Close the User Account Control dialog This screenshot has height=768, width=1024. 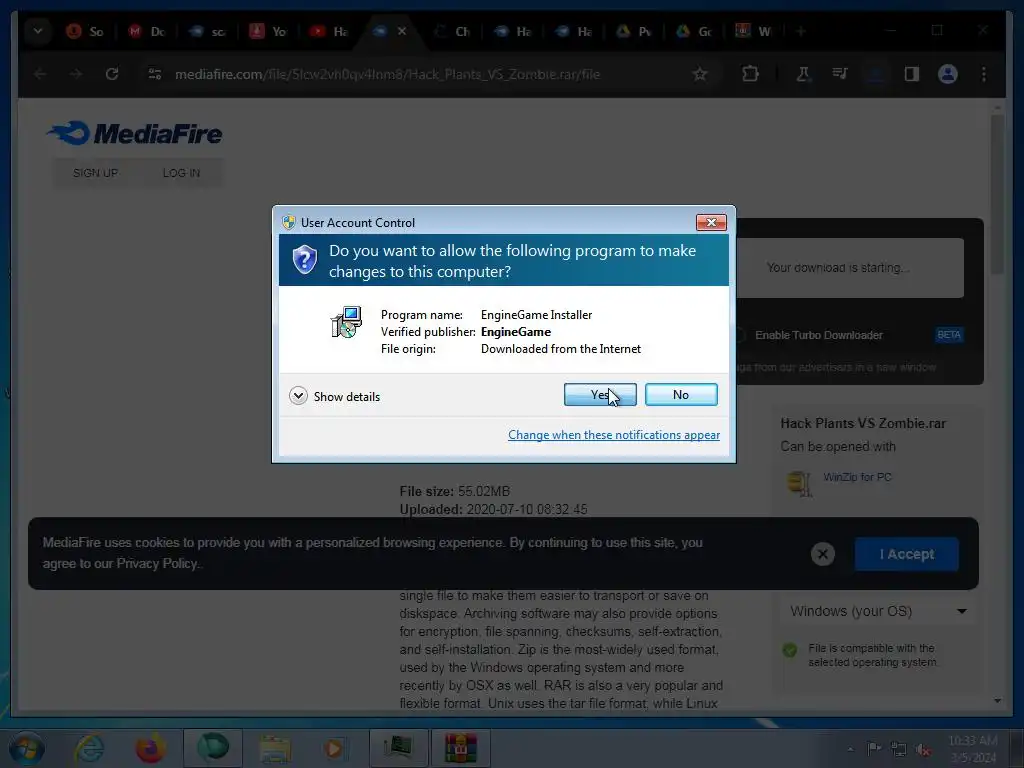point(711,222)
